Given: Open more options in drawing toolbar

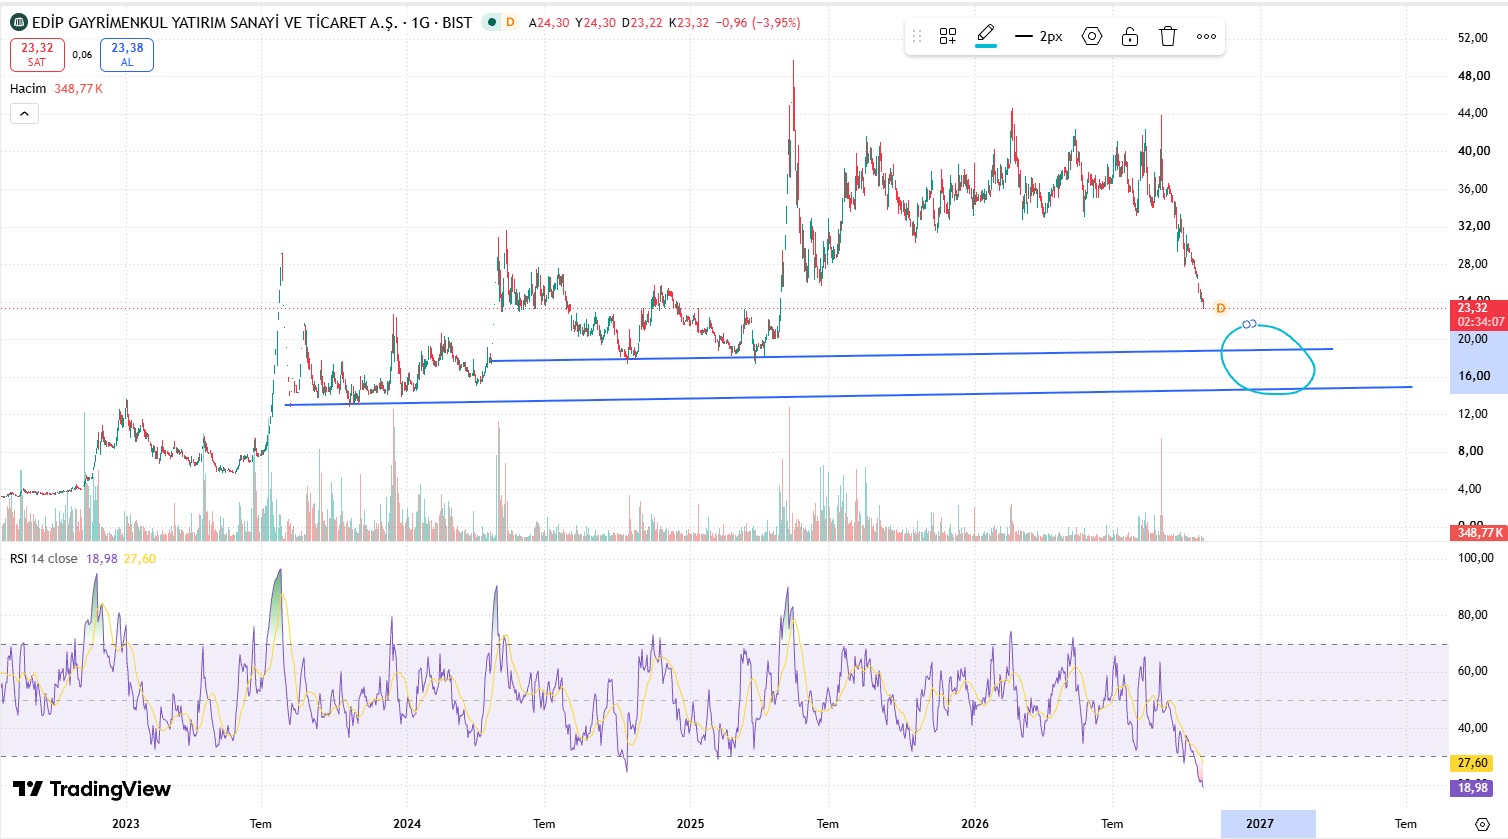Looking at the screenshot, I should point(1207,37).
